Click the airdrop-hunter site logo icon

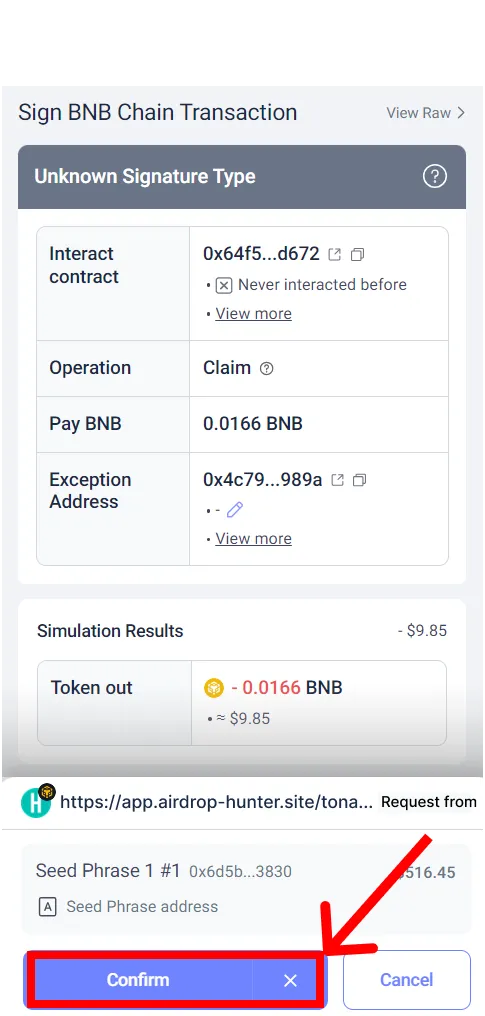point(37,802)
